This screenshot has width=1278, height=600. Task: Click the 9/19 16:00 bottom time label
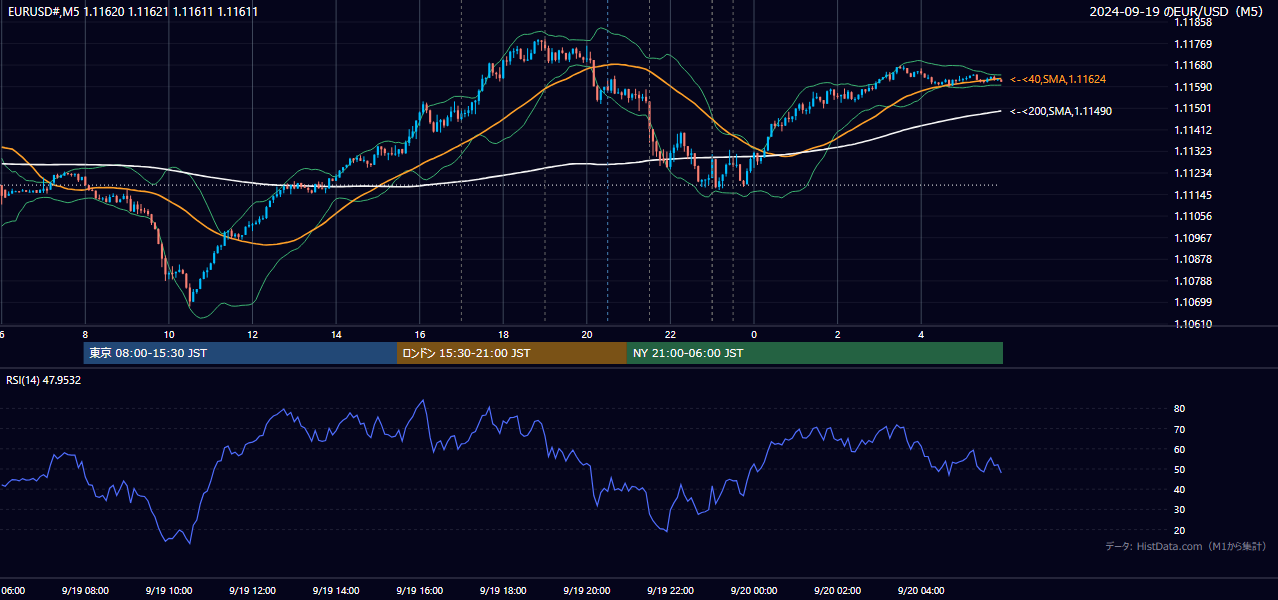coord(419,591)
